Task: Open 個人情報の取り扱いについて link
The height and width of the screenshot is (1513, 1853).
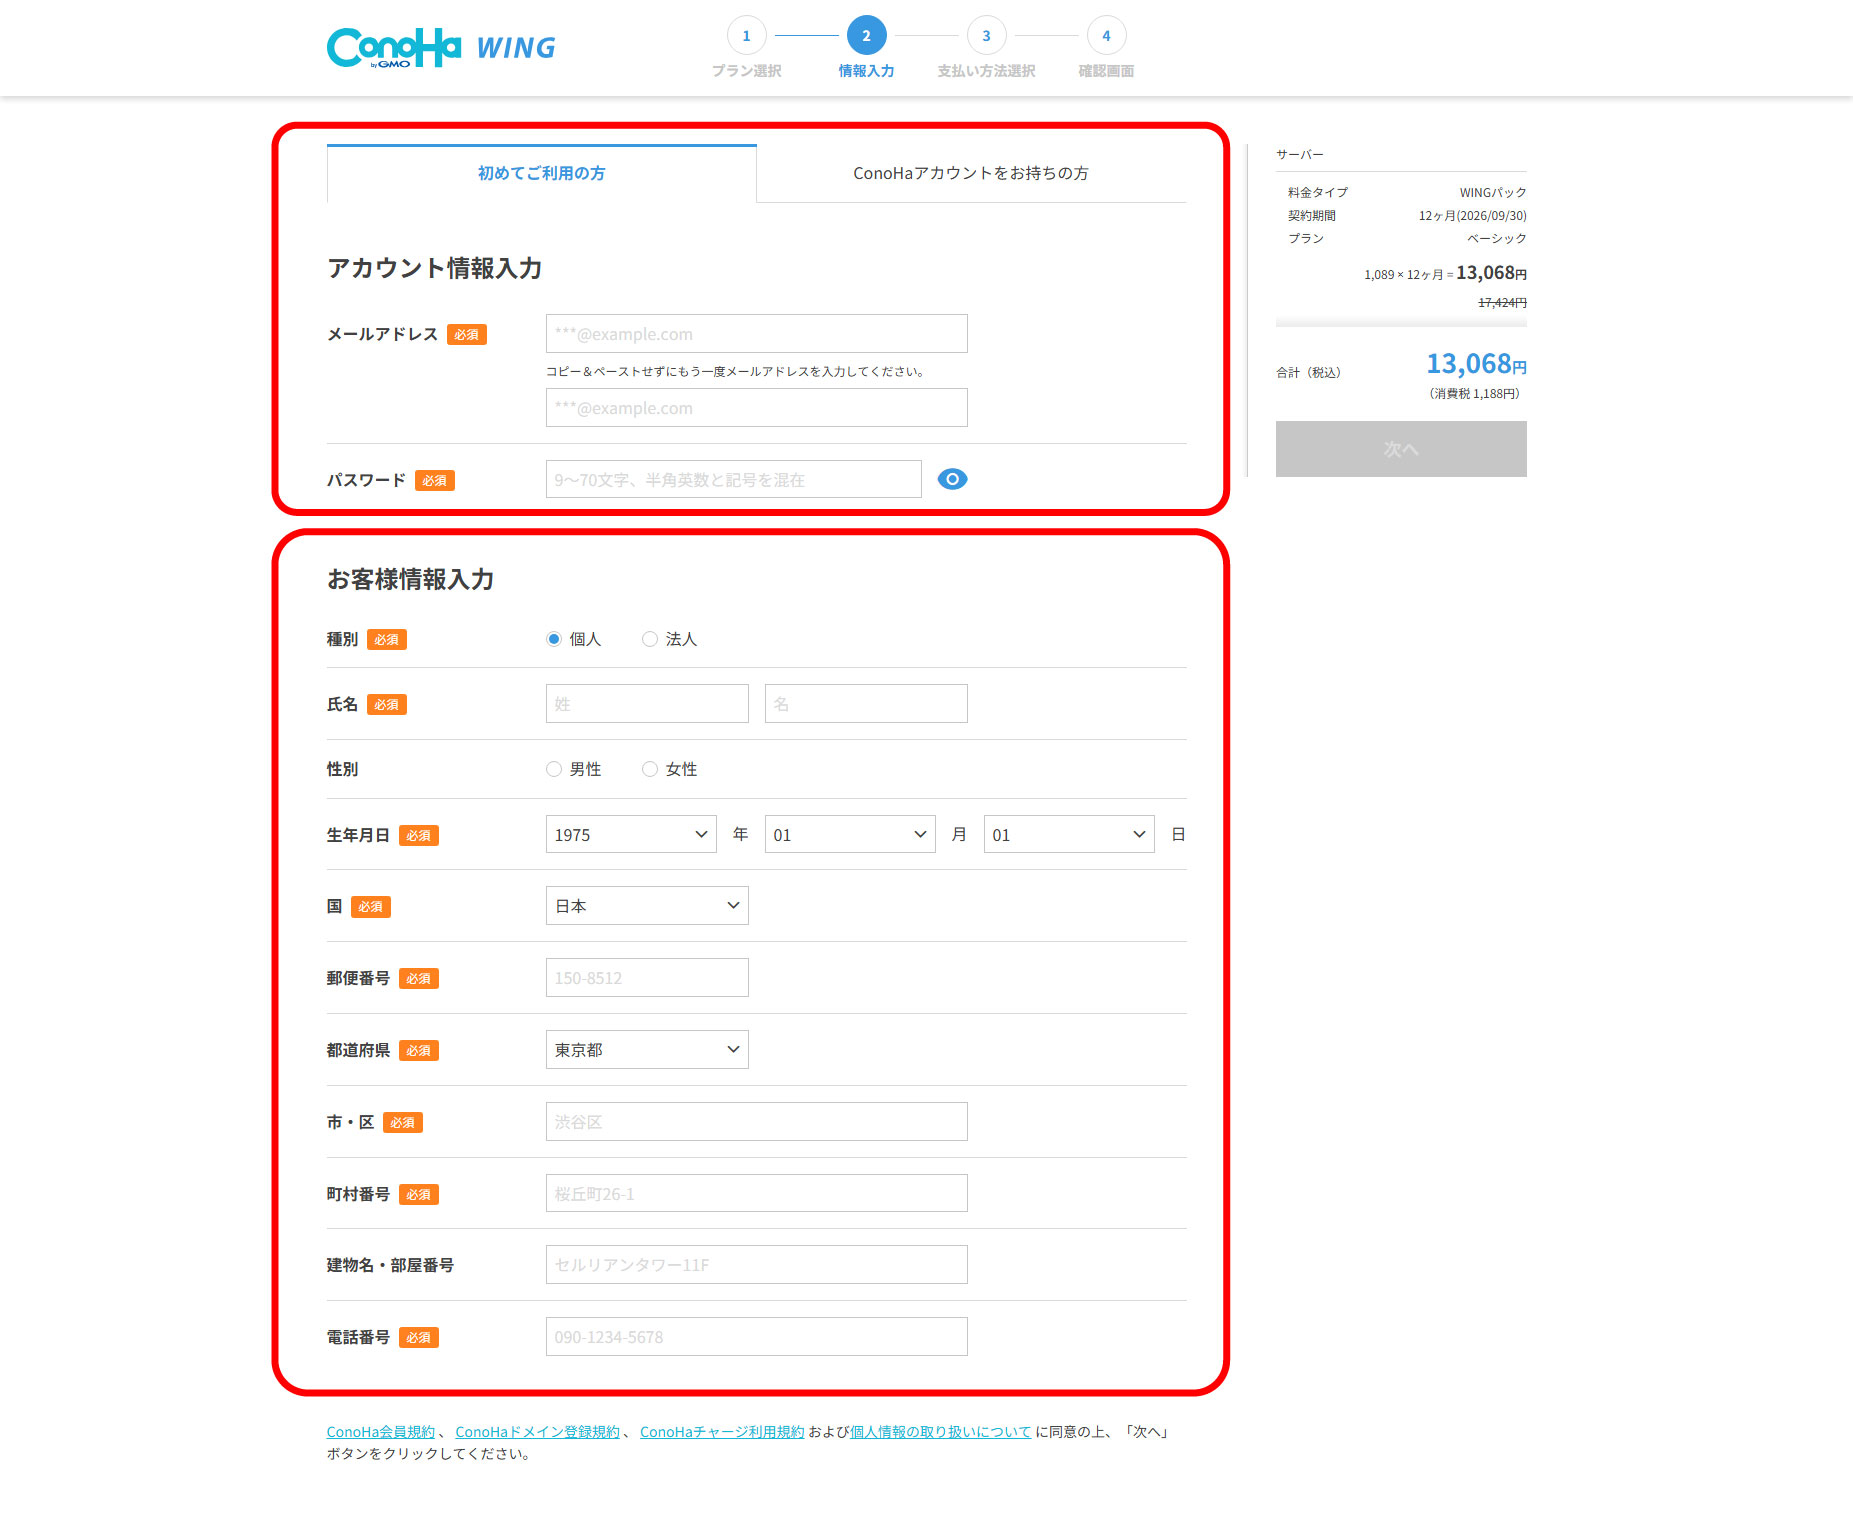Action: click(940, 1432)
